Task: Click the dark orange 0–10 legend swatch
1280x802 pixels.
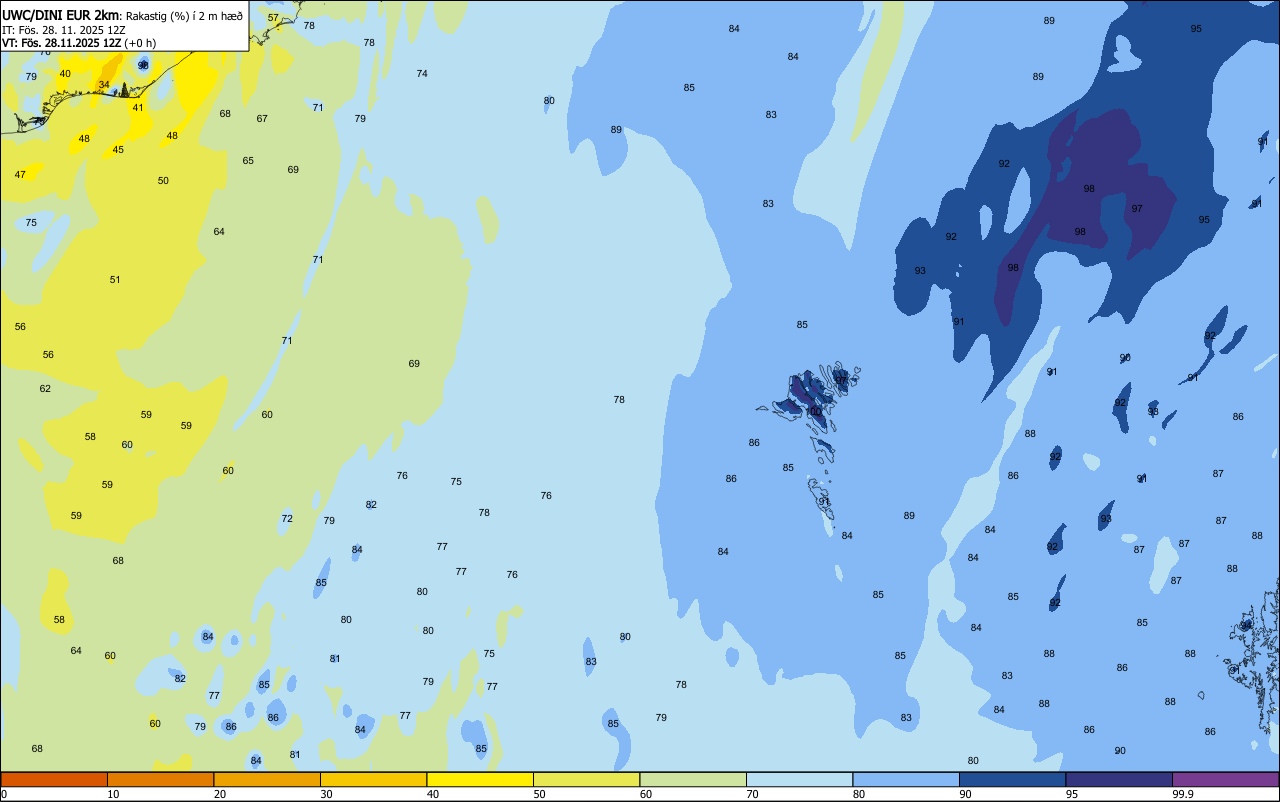Action: coord(54,779)
